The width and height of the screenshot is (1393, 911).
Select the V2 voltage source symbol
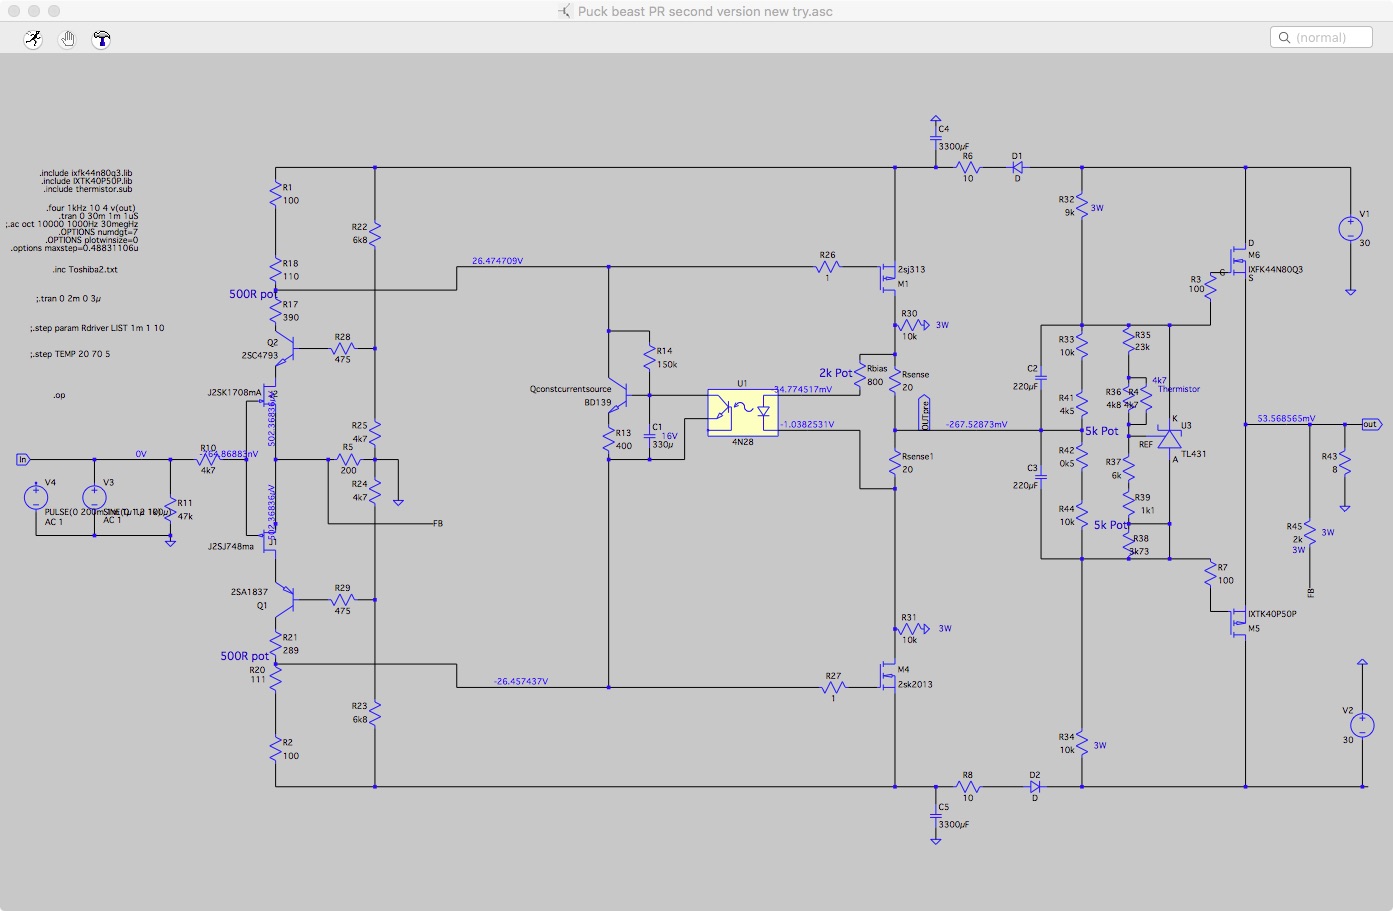1361,726
